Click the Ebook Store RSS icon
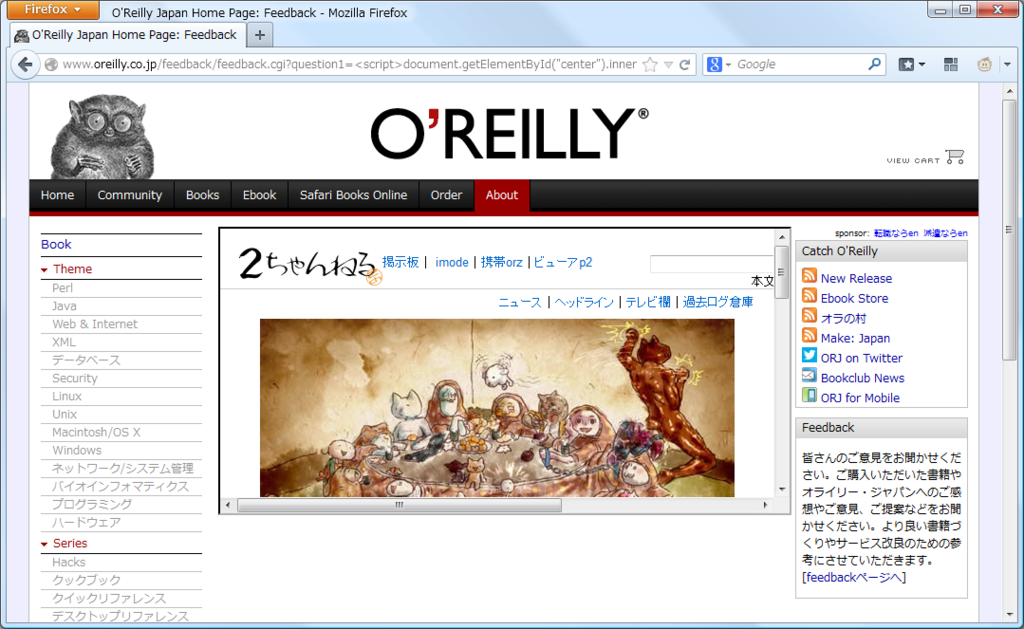Viewport: 1024px width, 629px height. pos(809,296)
